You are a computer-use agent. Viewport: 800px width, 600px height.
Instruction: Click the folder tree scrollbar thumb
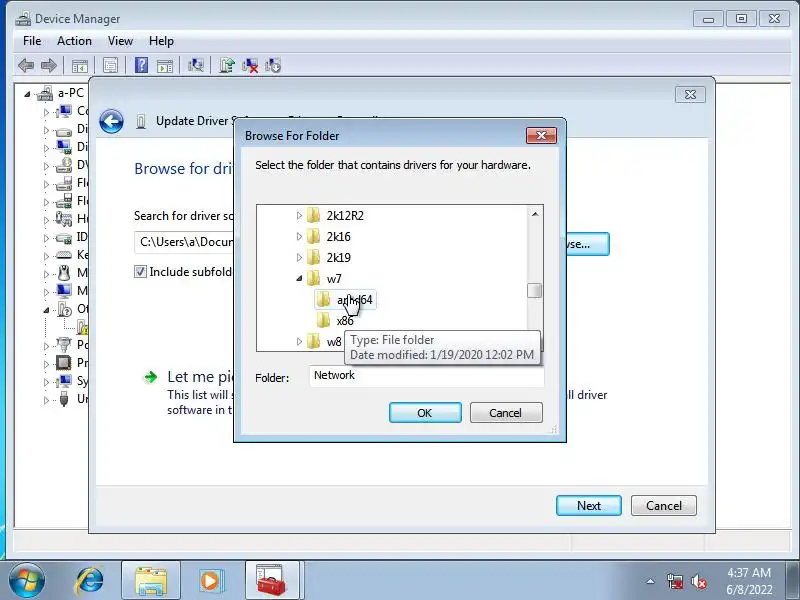[x=534, y=290]
